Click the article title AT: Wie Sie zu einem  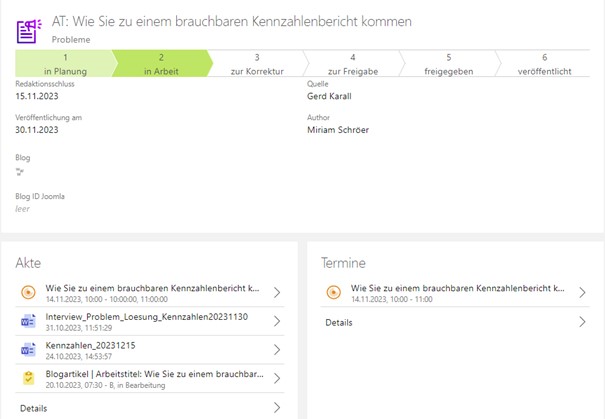(232, 21)
